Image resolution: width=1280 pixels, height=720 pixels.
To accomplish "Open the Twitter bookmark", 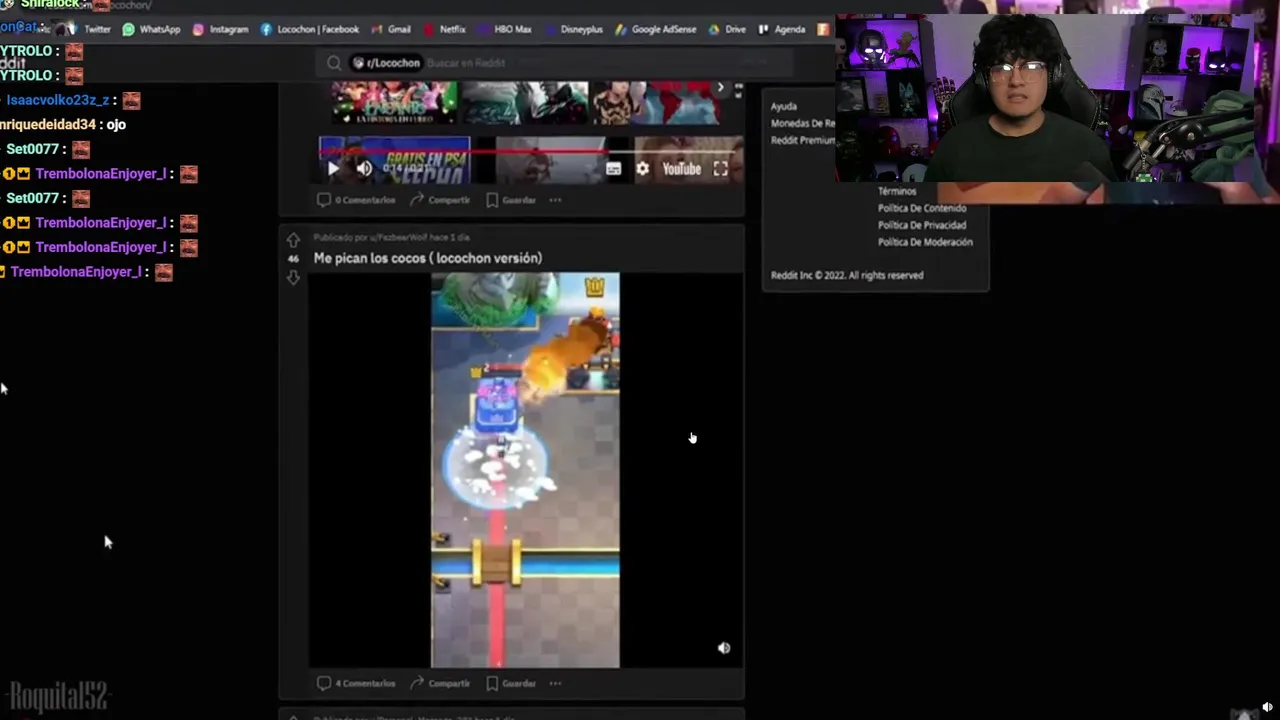I will (89, 29).
